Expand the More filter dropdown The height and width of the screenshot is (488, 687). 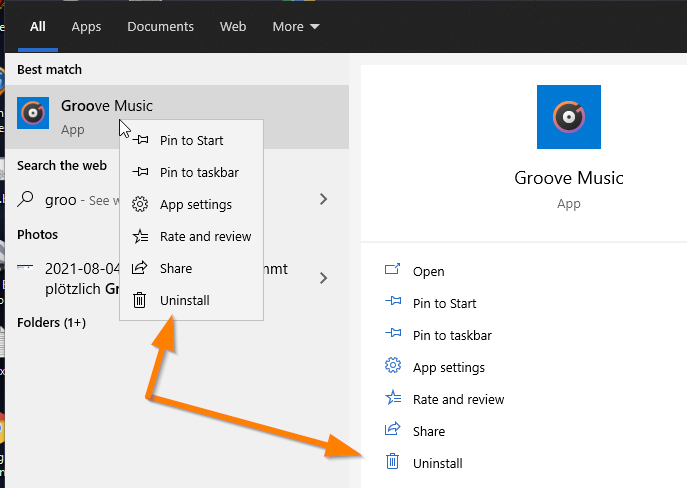[x=296, y=27]
